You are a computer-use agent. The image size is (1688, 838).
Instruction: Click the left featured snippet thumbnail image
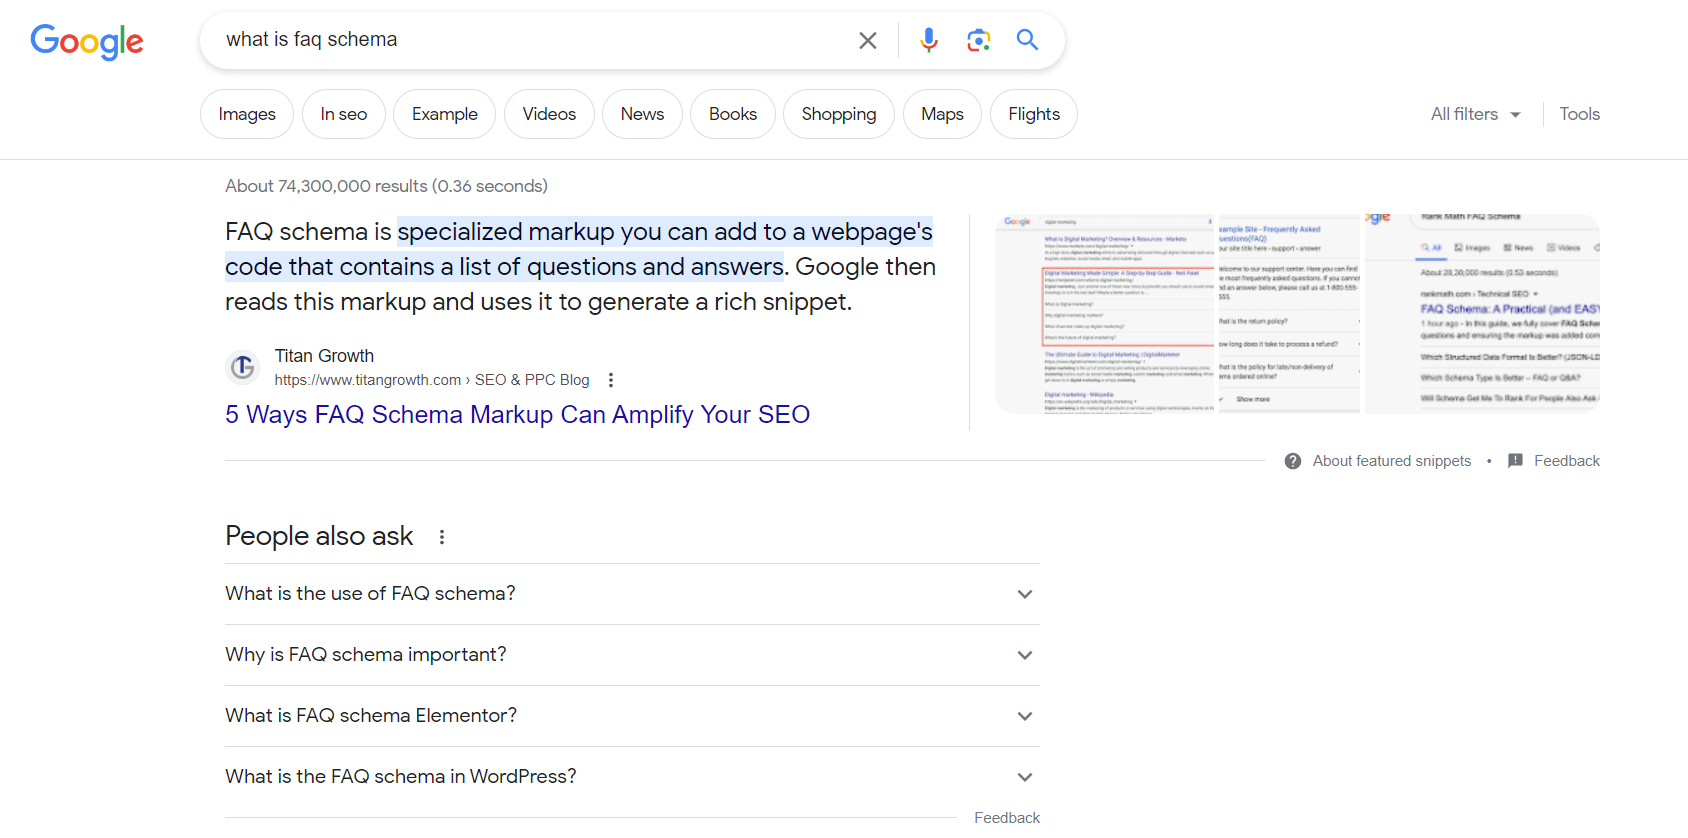click(1106, 314)
